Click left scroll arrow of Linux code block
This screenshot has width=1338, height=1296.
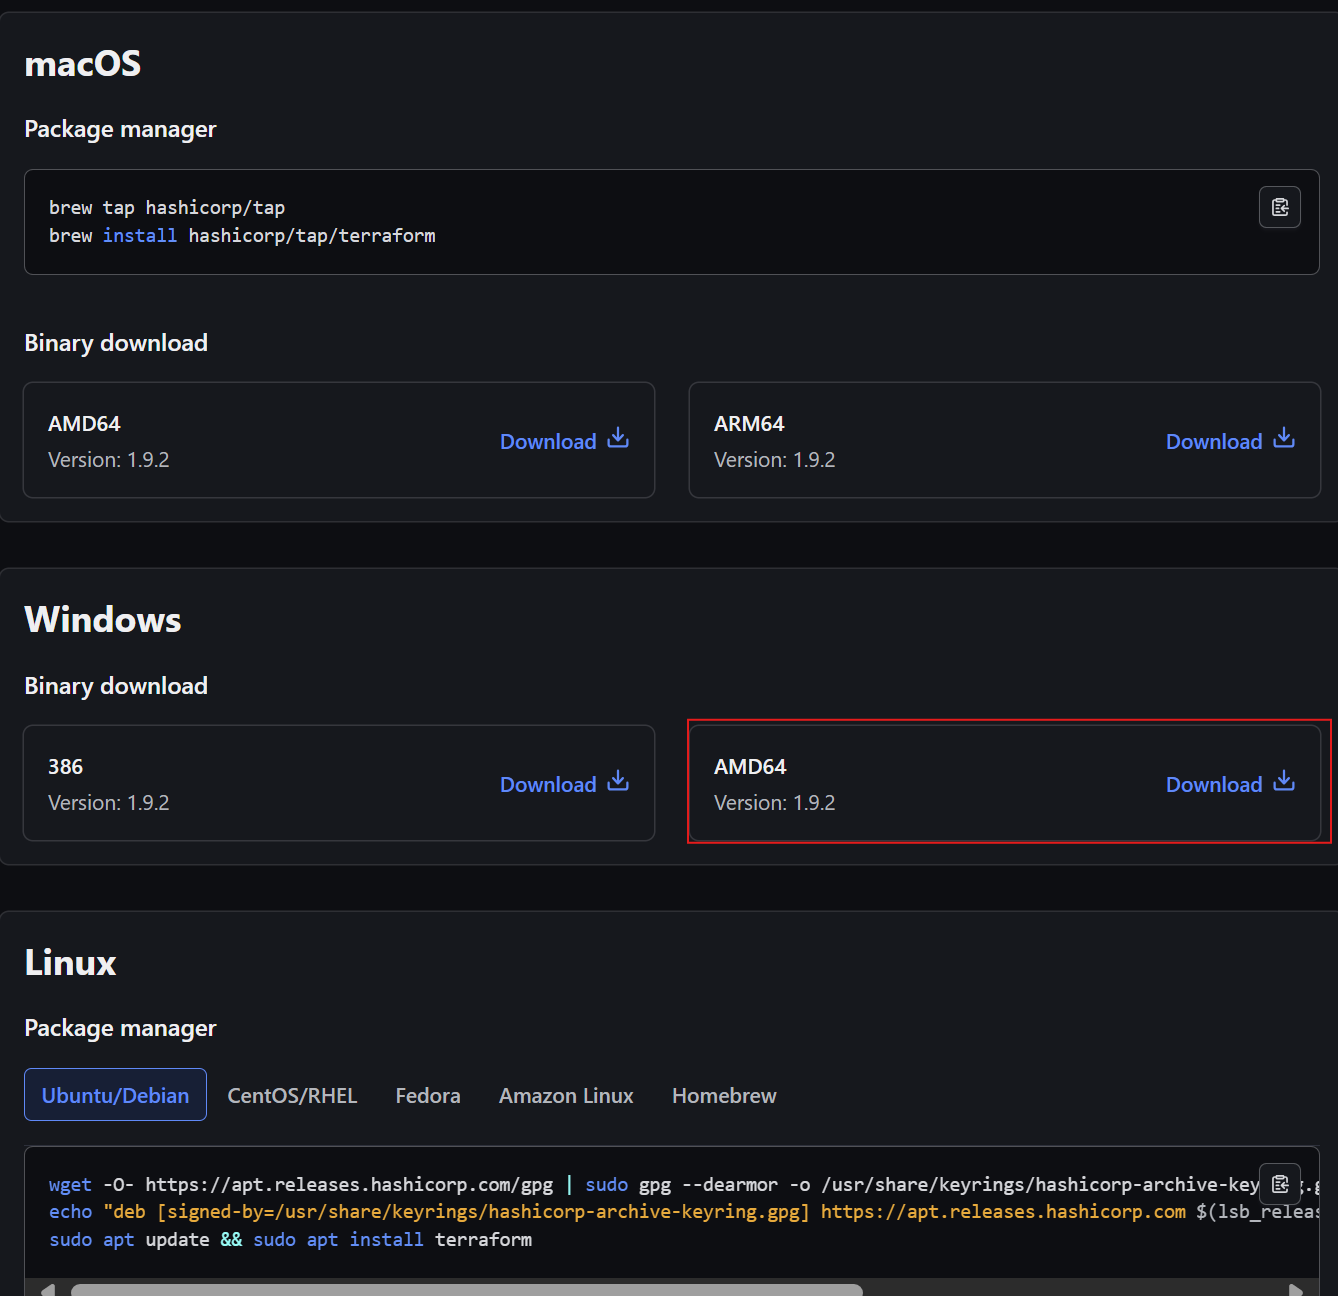(47, 1290)
